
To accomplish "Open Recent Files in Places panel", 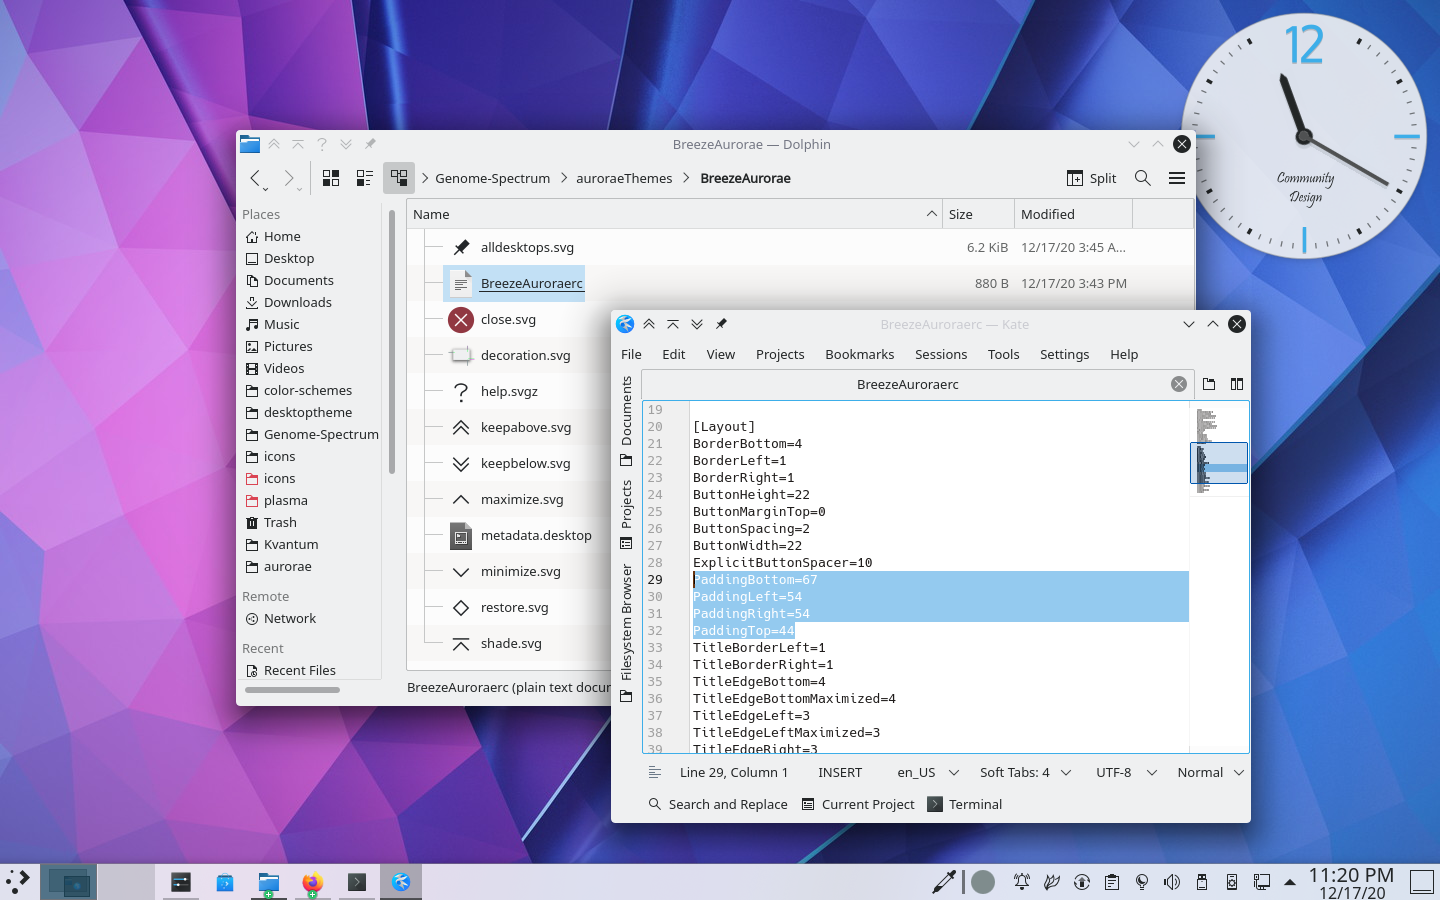I will 299,670.
